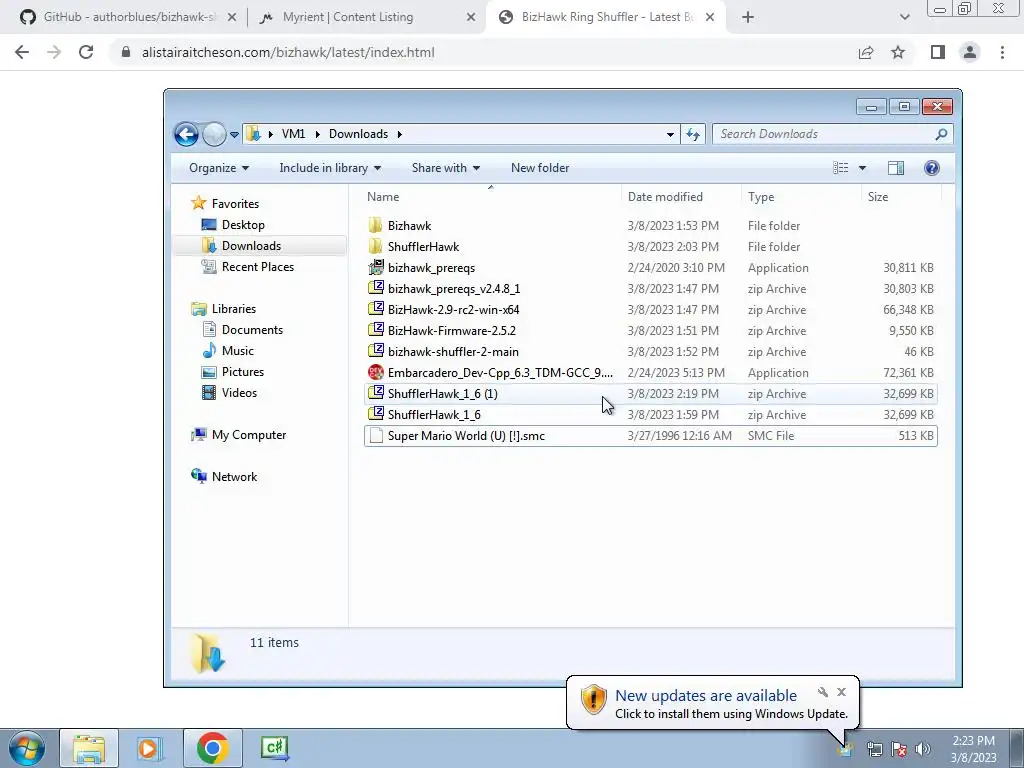Select the BizHawk-2.9-rc2-win-x64 zip icon
The height and width of the screenshot is (768, 1024).
(376, 309)
